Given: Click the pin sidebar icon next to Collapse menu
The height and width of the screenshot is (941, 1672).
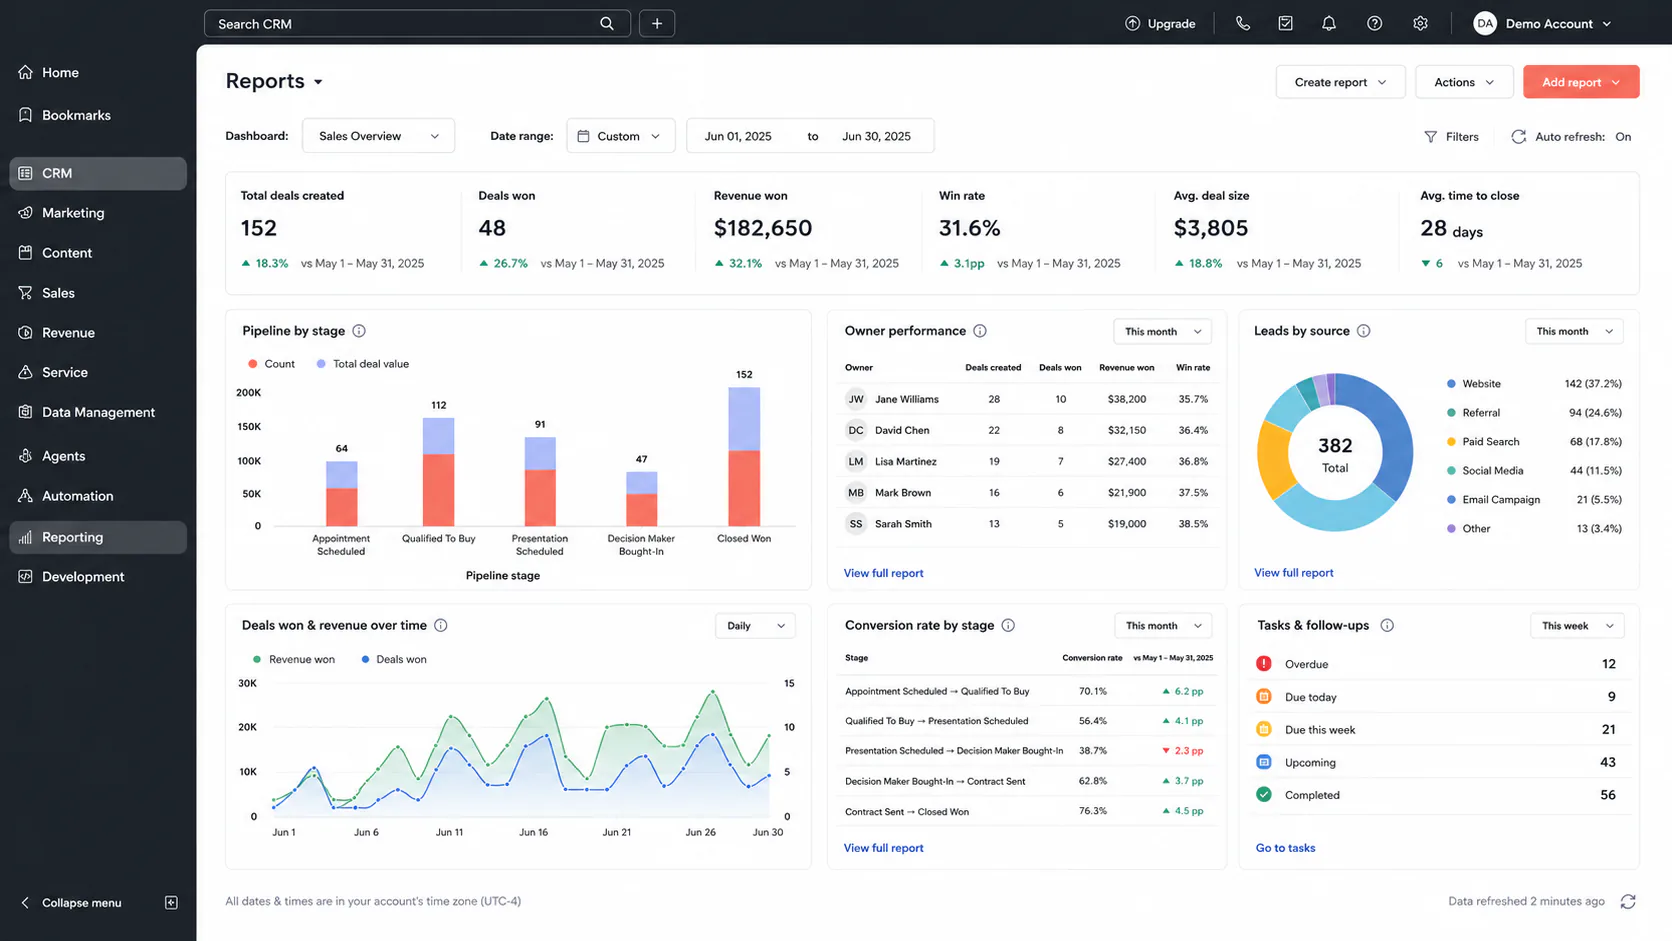Looking at the screenshot, I should tap(171, 902).
